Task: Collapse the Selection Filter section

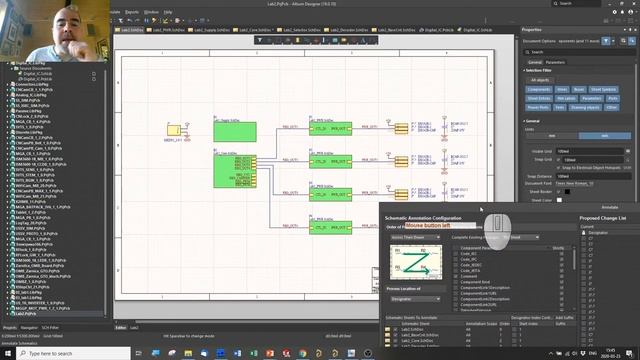Action: [524, 70]
